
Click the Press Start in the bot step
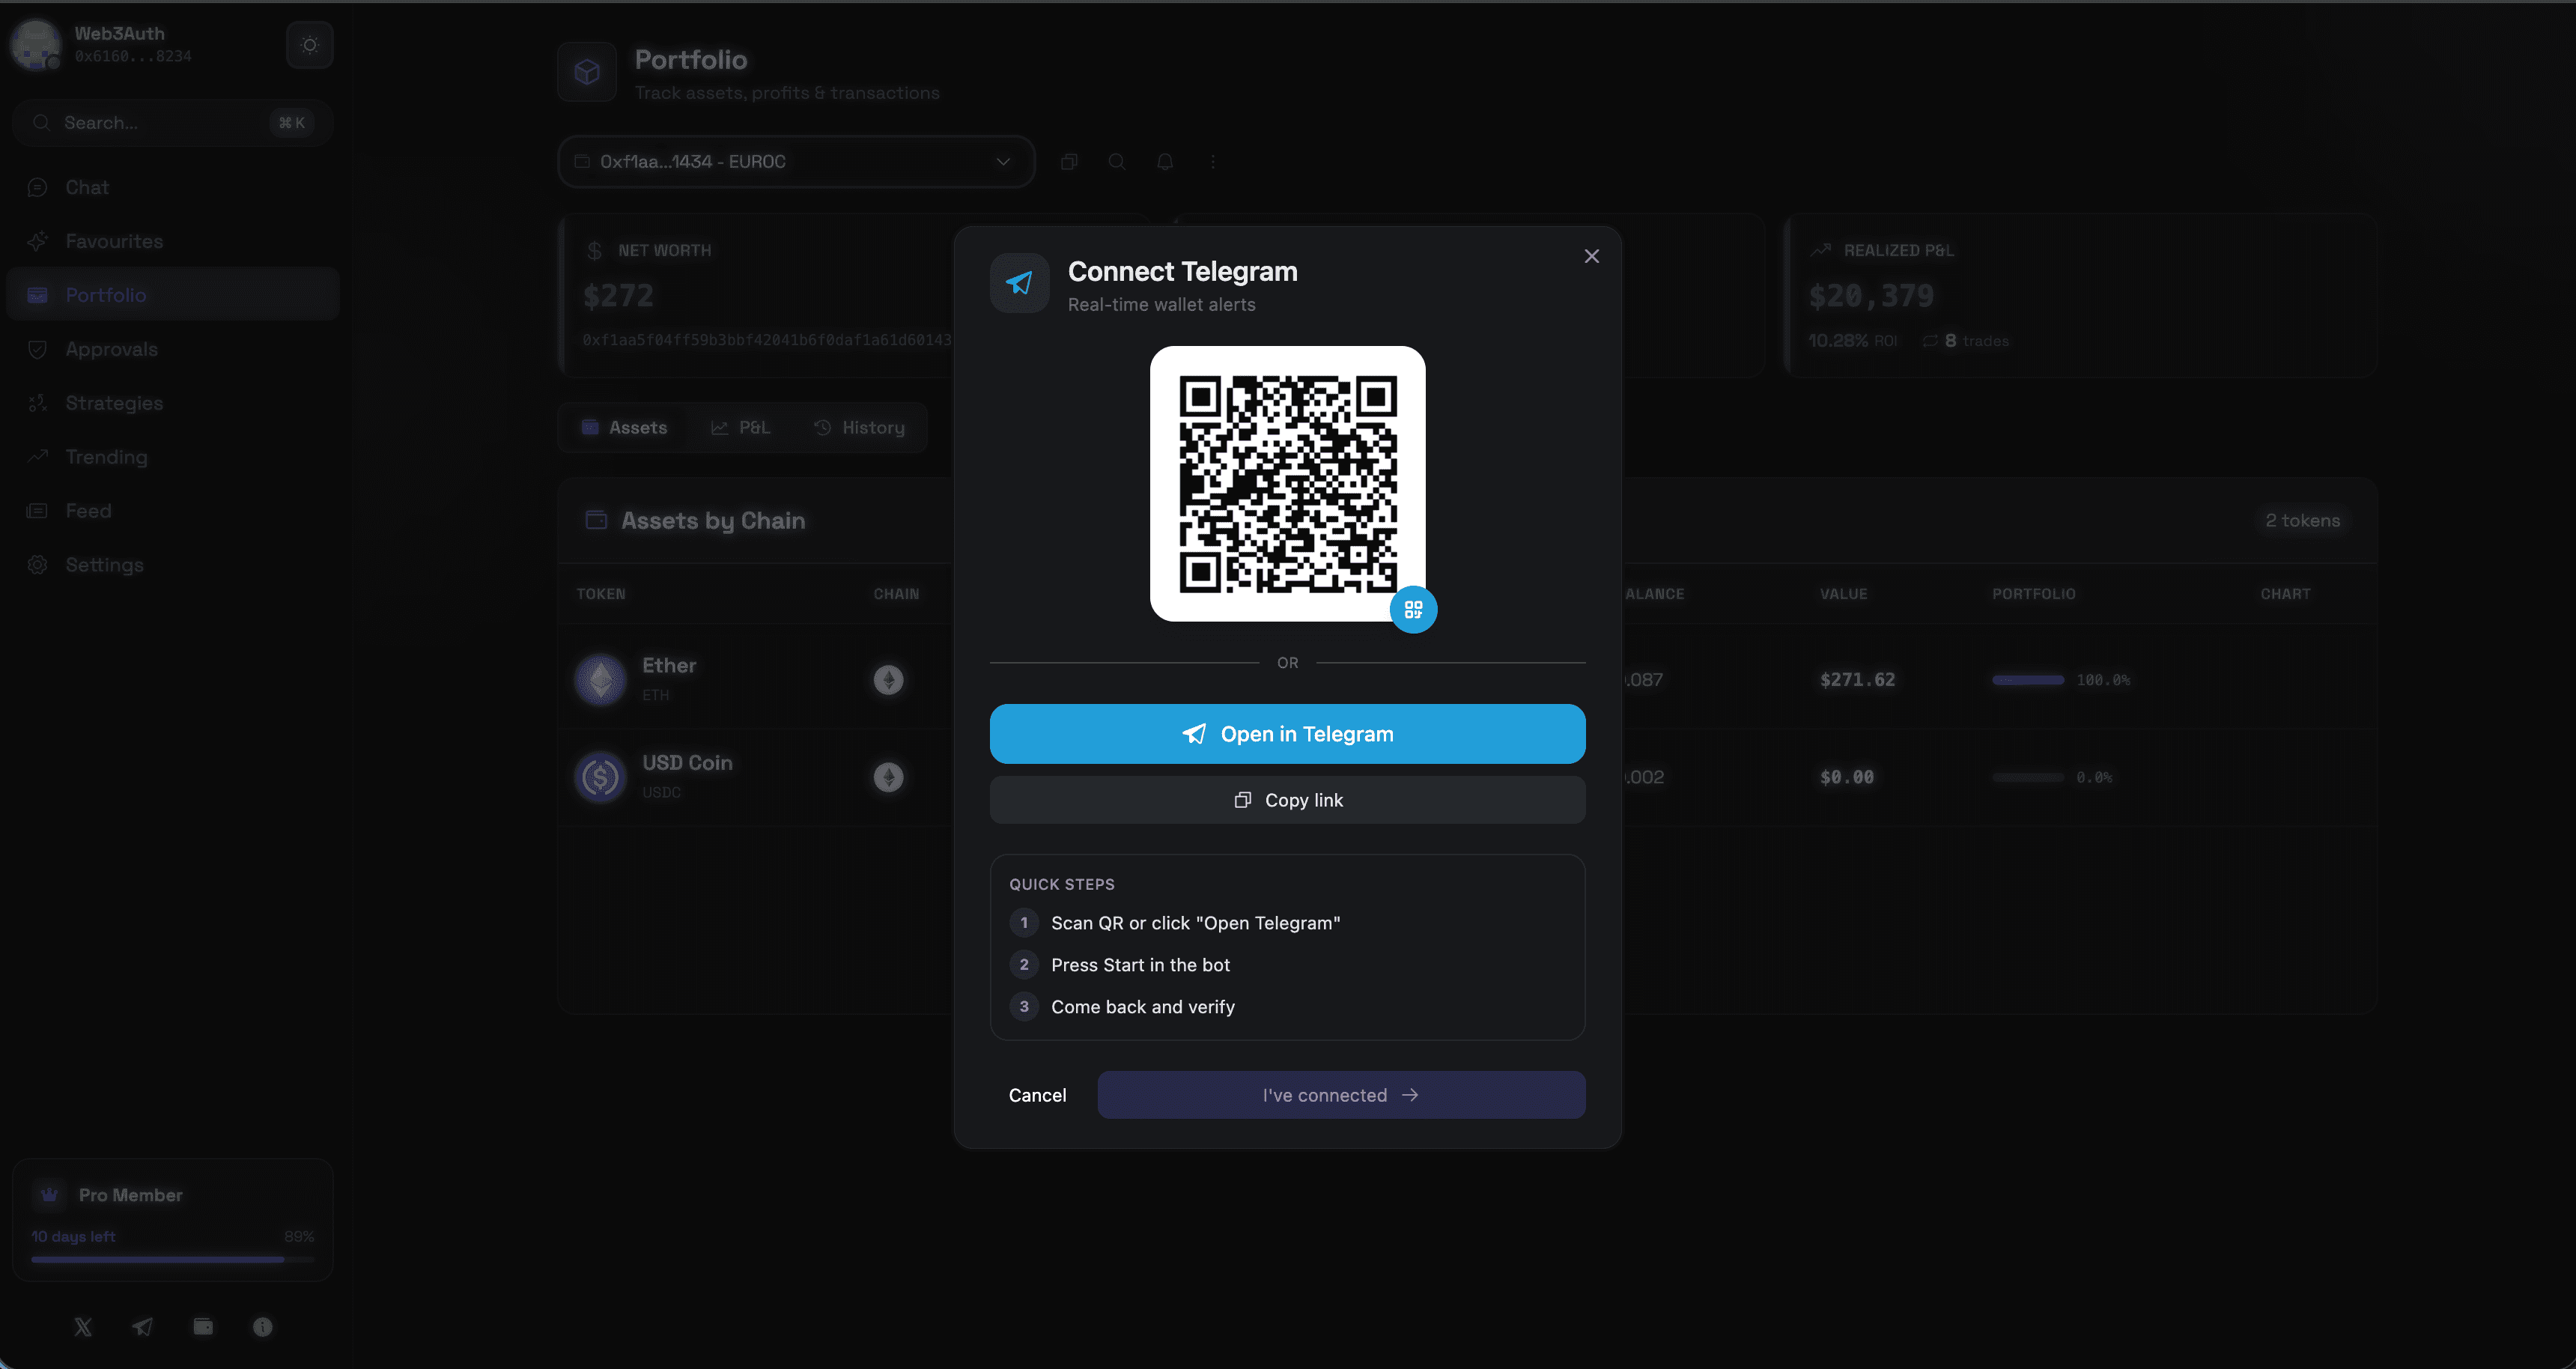click(1140, 965)
